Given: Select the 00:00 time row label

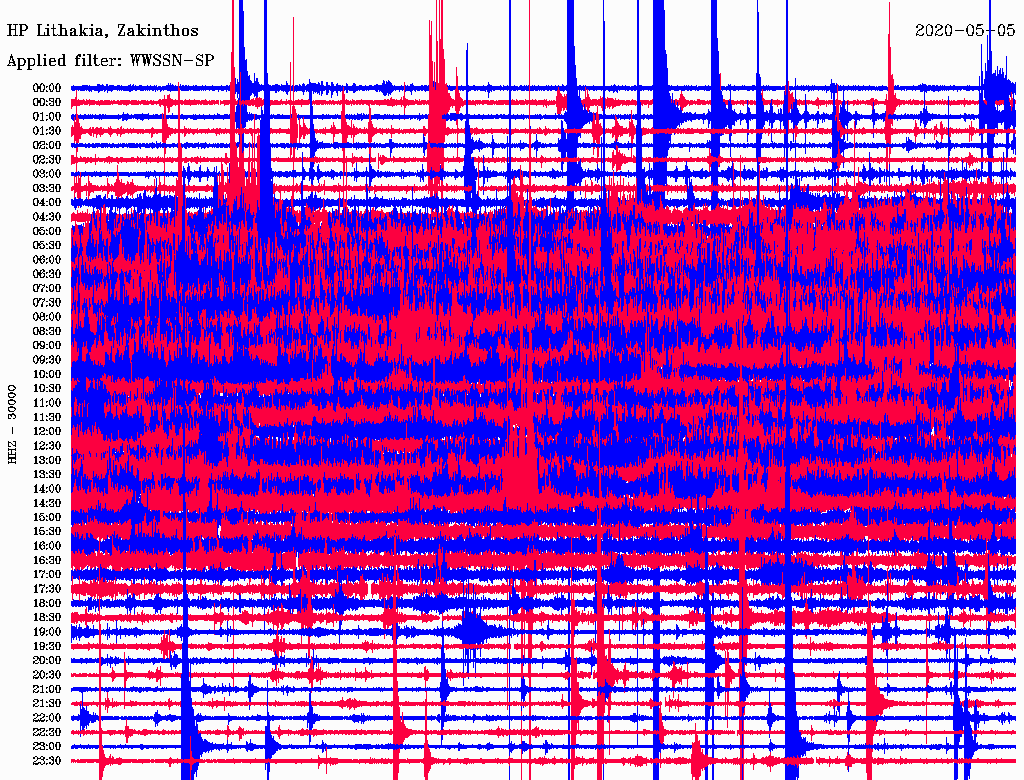Looking at the screenshot, I should pos(47,88).
